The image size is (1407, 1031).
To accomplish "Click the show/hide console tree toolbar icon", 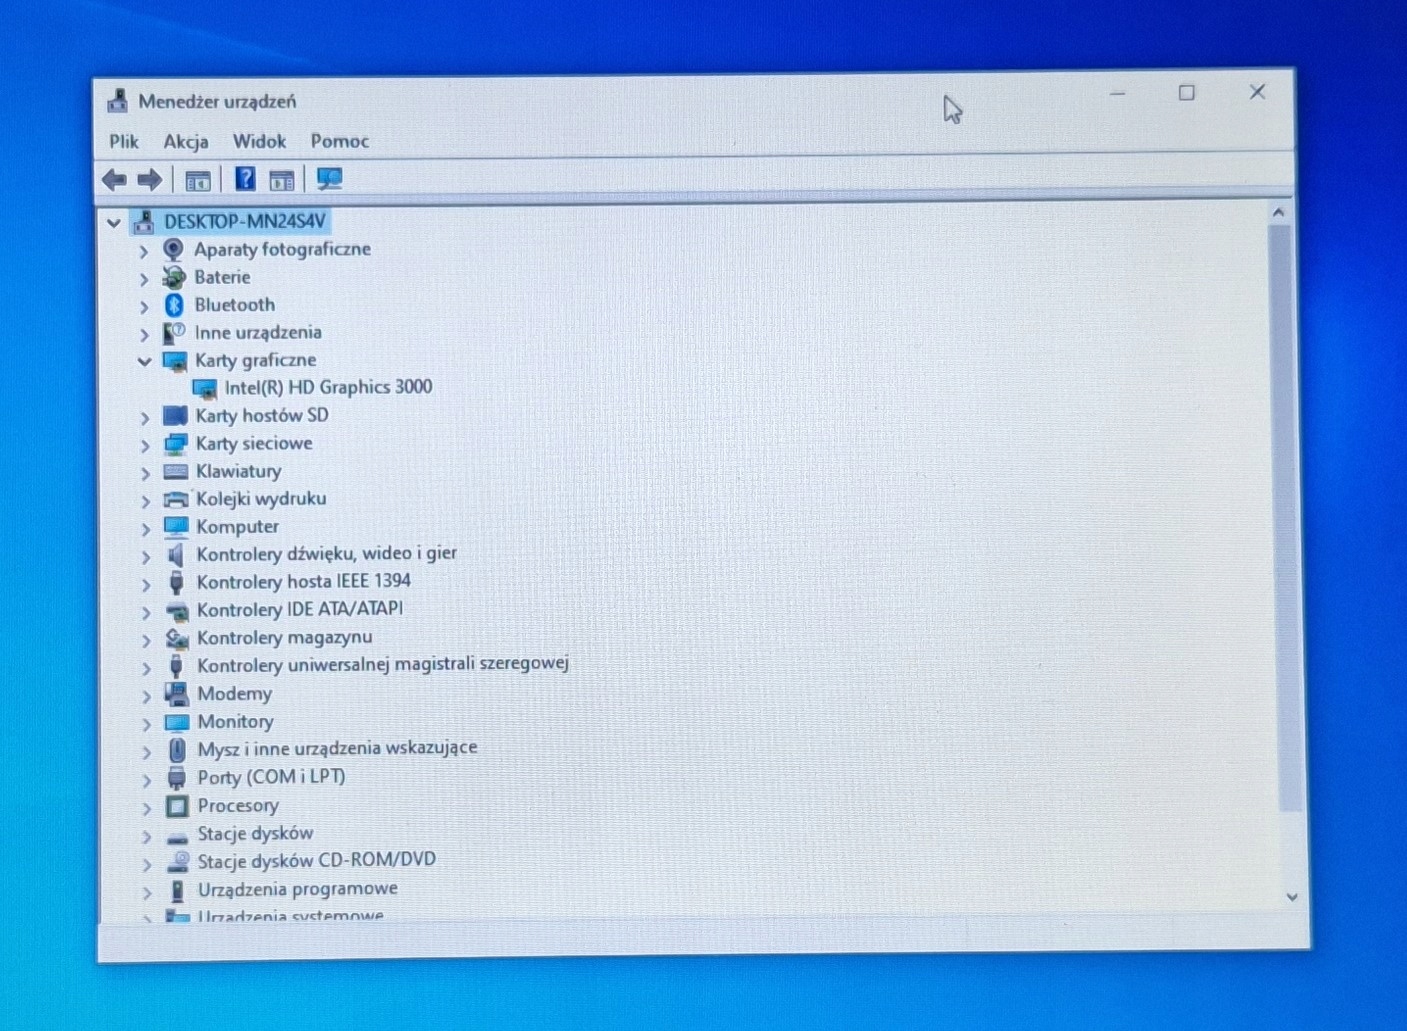I will (x=198, y=181).
